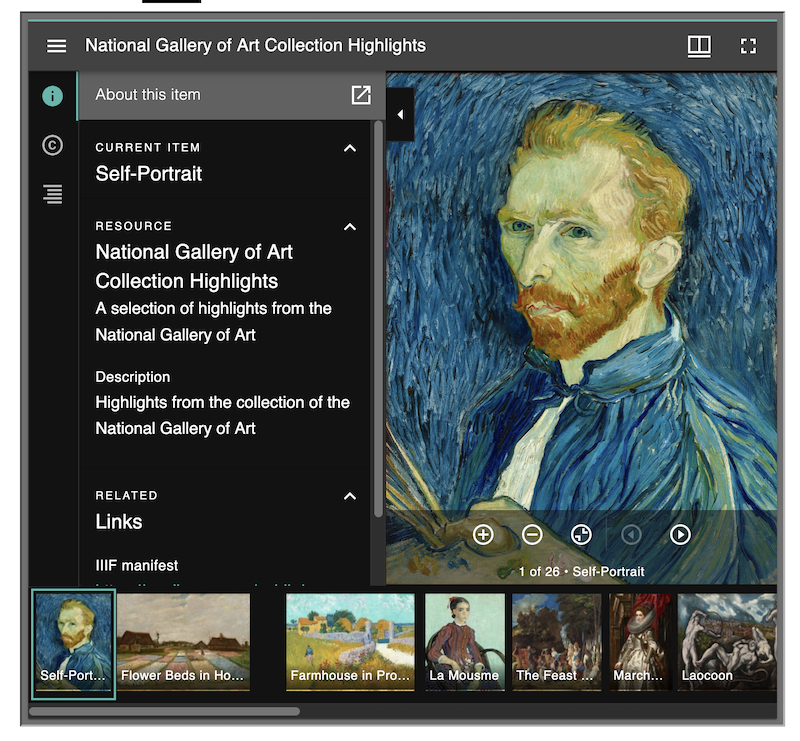Advance to next canvas with right arrow
800x741 pixels.
click(x=680, y=535)
